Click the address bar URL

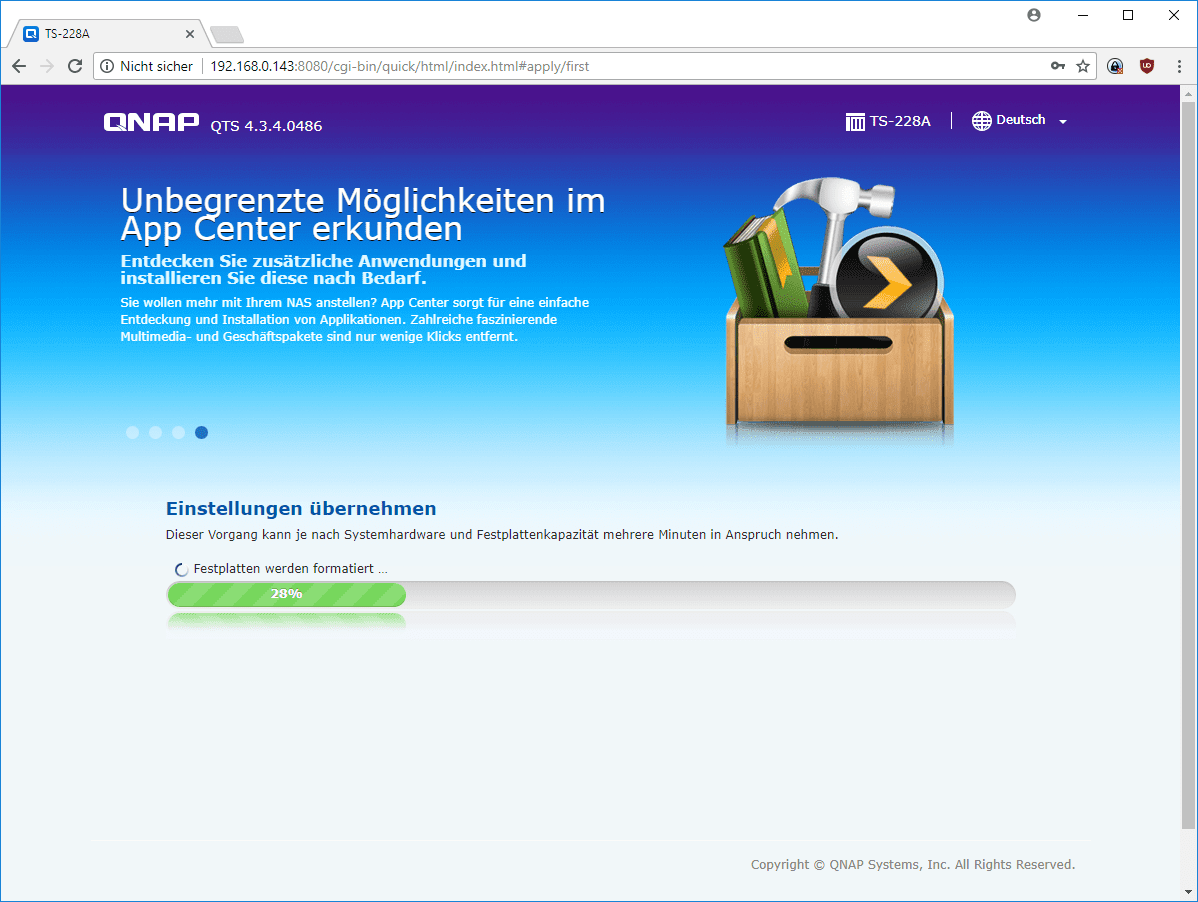pyautogui.click(x=400, y=66)
